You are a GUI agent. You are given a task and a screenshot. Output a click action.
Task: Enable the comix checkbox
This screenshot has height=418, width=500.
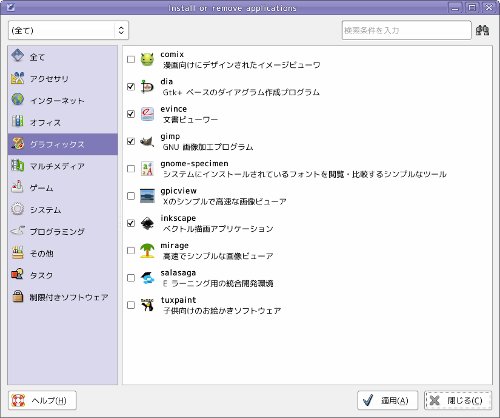131,59
